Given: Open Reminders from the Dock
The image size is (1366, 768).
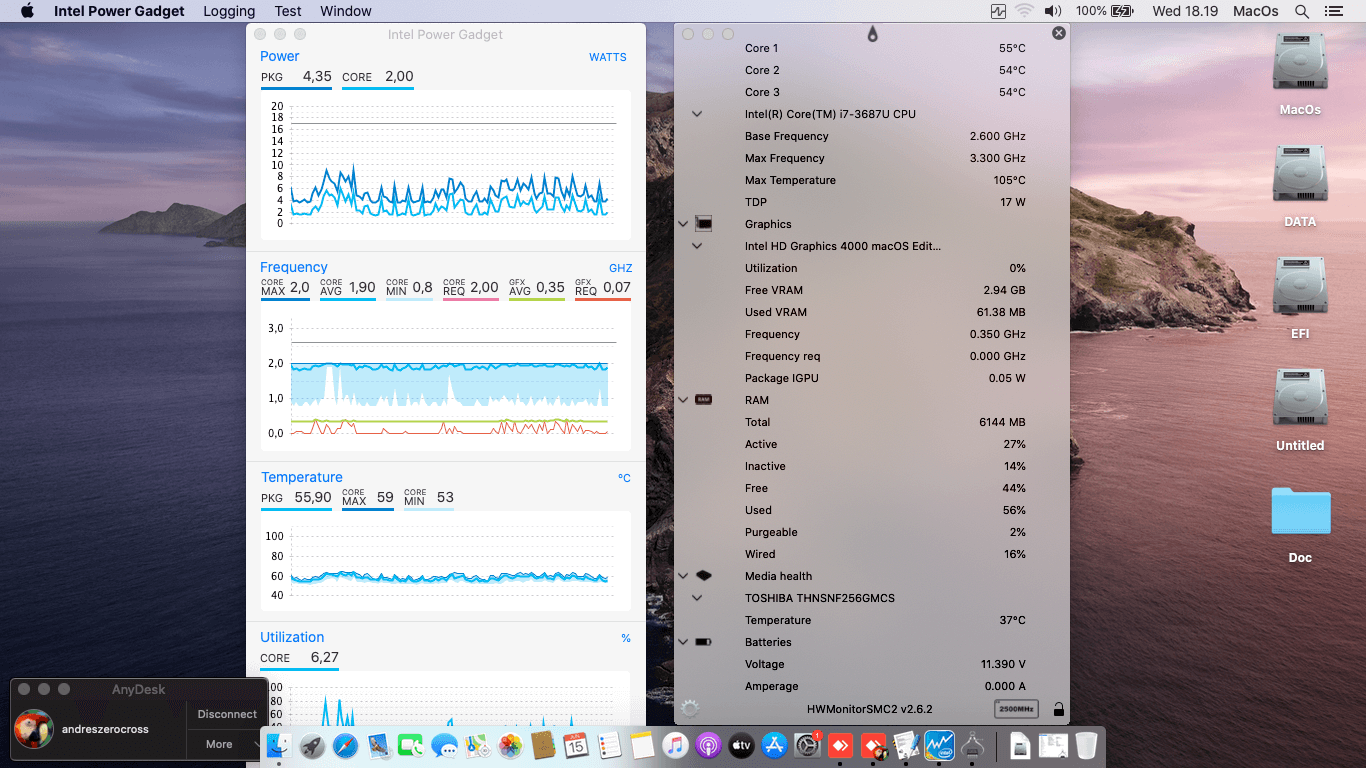Looking at the screenshot, I should coord(609,745).
